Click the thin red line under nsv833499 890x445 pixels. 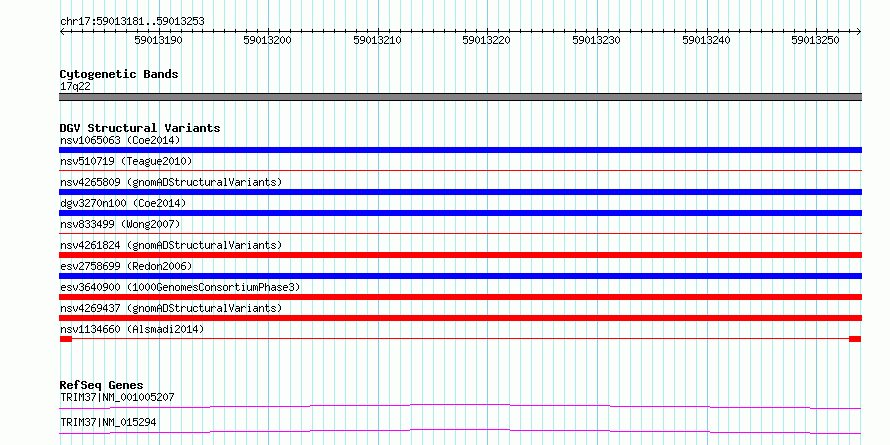pos(460,233)
